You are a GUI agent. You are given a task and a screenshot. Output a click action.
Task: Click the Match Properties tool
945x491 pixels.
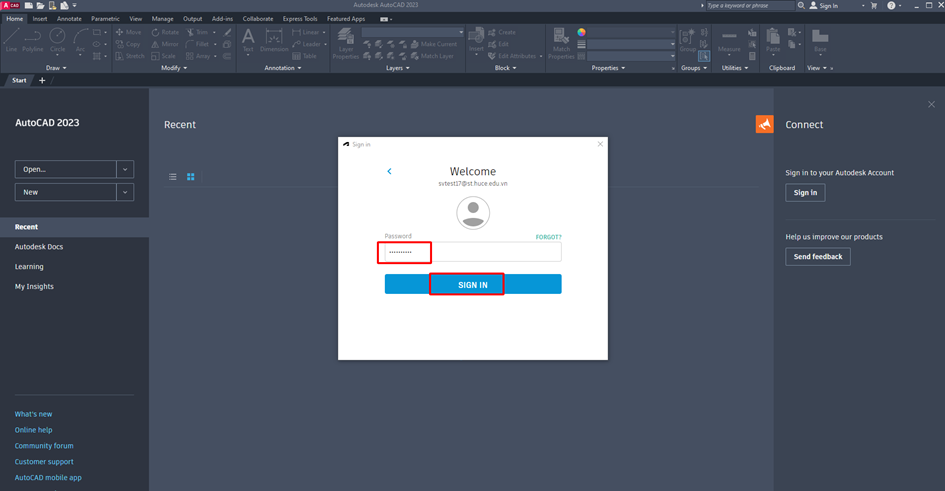click(x=561, y=43)
